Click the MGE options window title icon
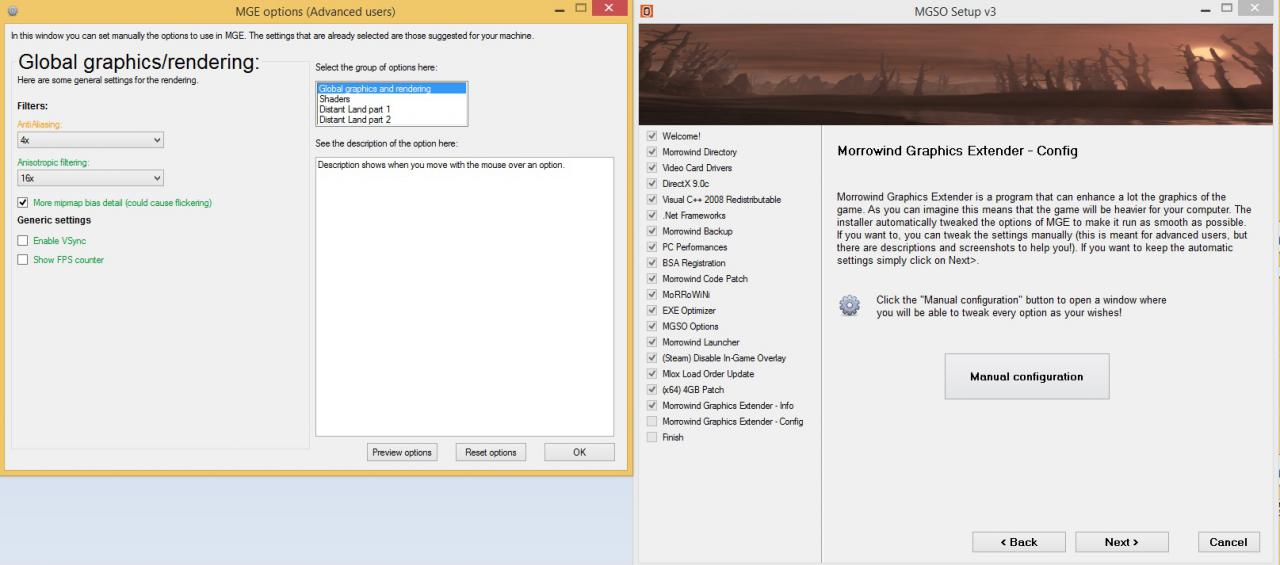The image size is (1280, 565). 12,11
